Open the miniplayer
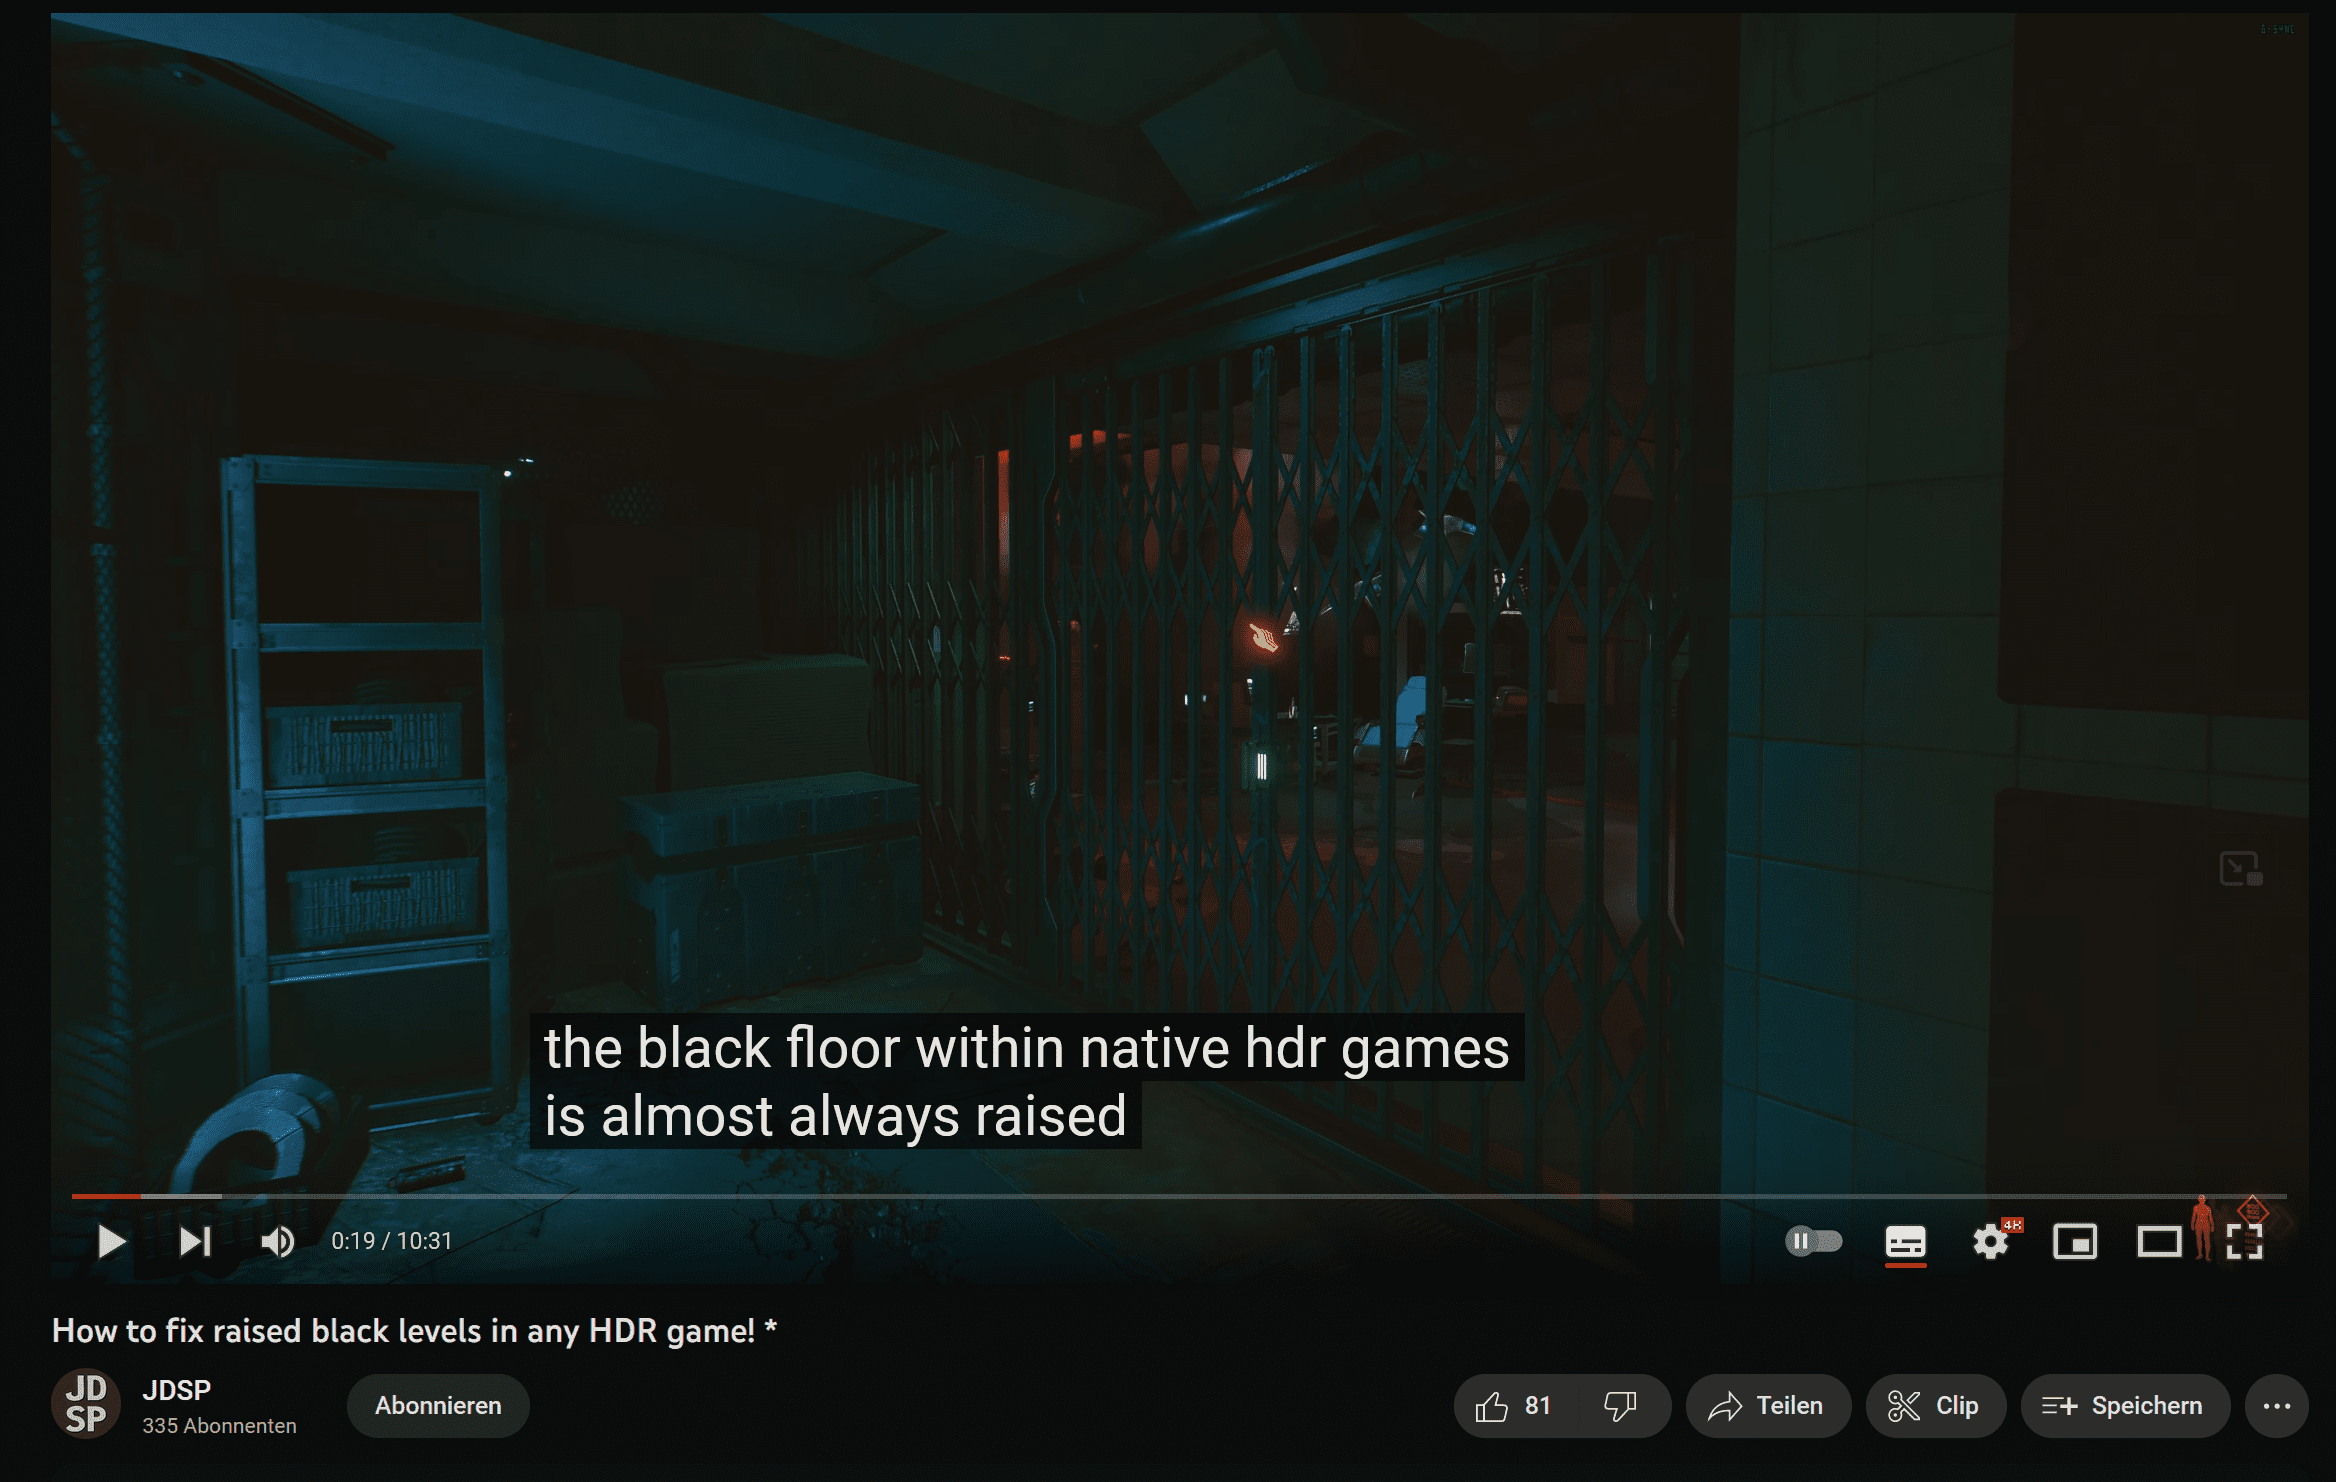This screenshot has height=1482, width=2336. 2075,1242
